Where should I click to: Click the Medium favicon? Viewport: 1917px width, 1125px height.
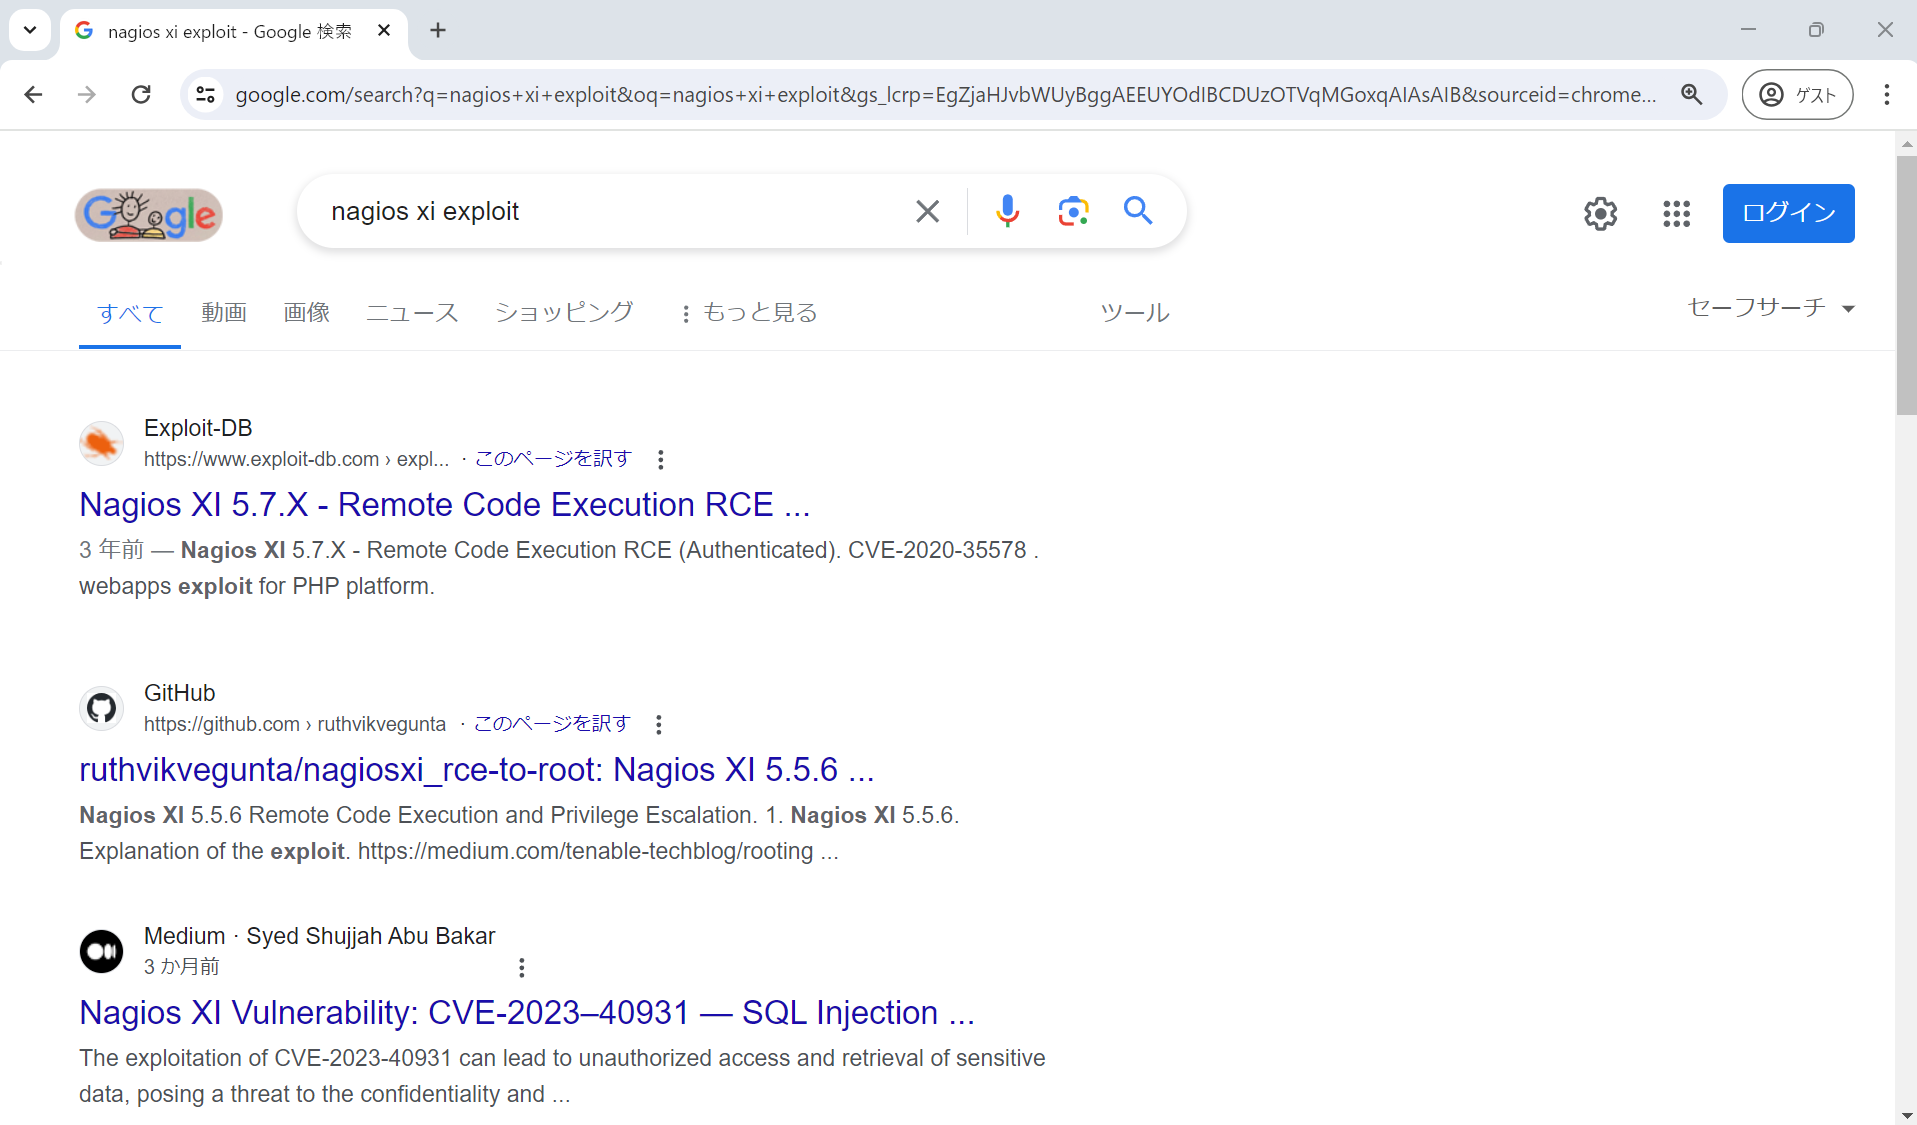pyautogui.click(x=101, y=951)
